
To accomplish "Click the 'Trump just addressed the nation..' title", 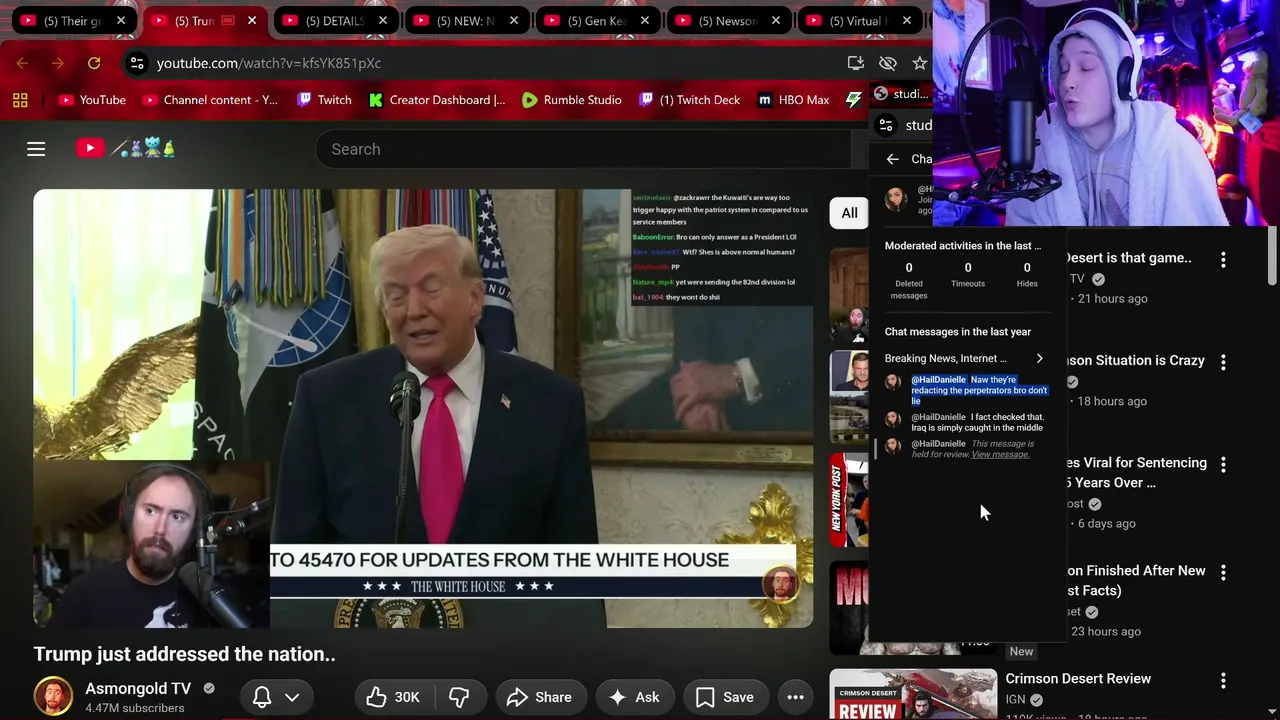I will click(184, 654).
